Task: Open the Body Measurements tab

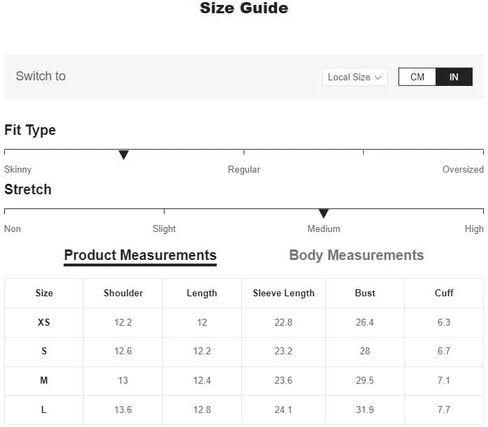Action: [356, 255]
